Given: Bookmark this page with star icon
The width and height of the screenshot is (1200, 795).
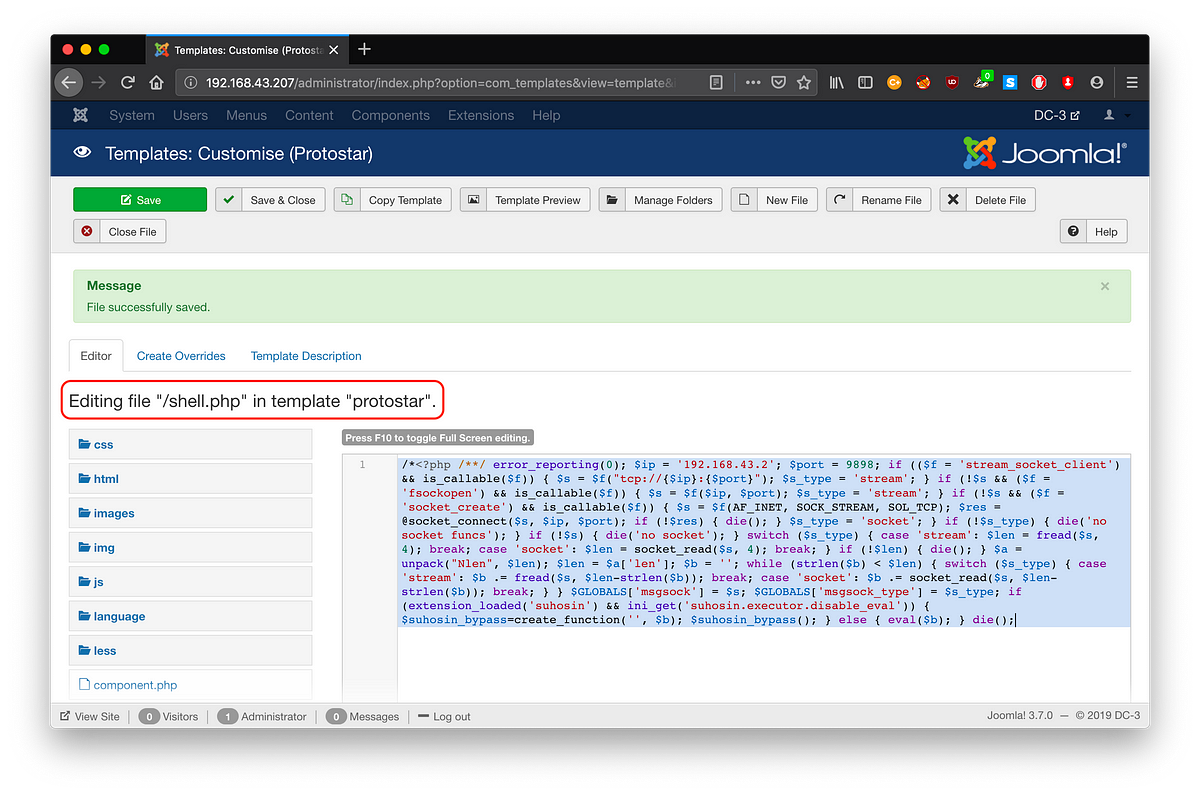Looking at the screenshot, I should (x=804, y=83).
